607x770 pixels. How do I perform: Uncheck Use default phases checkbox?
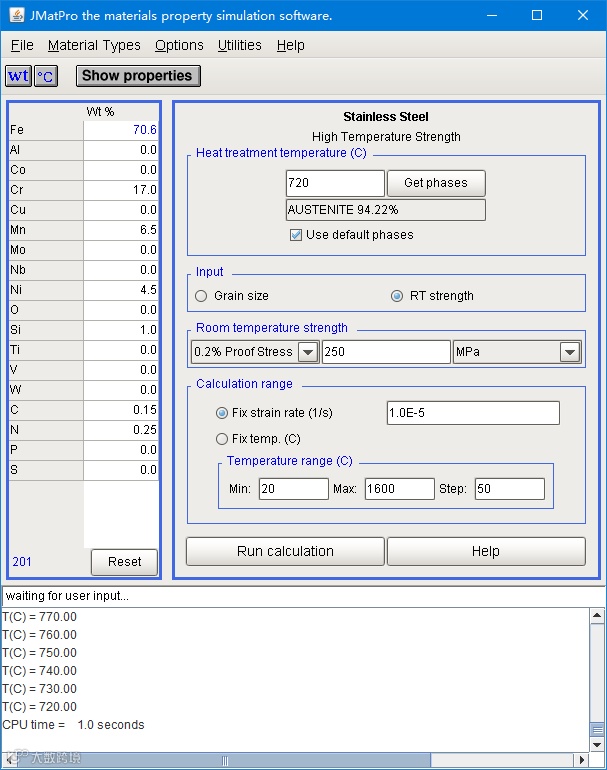[x=296, y=235]
